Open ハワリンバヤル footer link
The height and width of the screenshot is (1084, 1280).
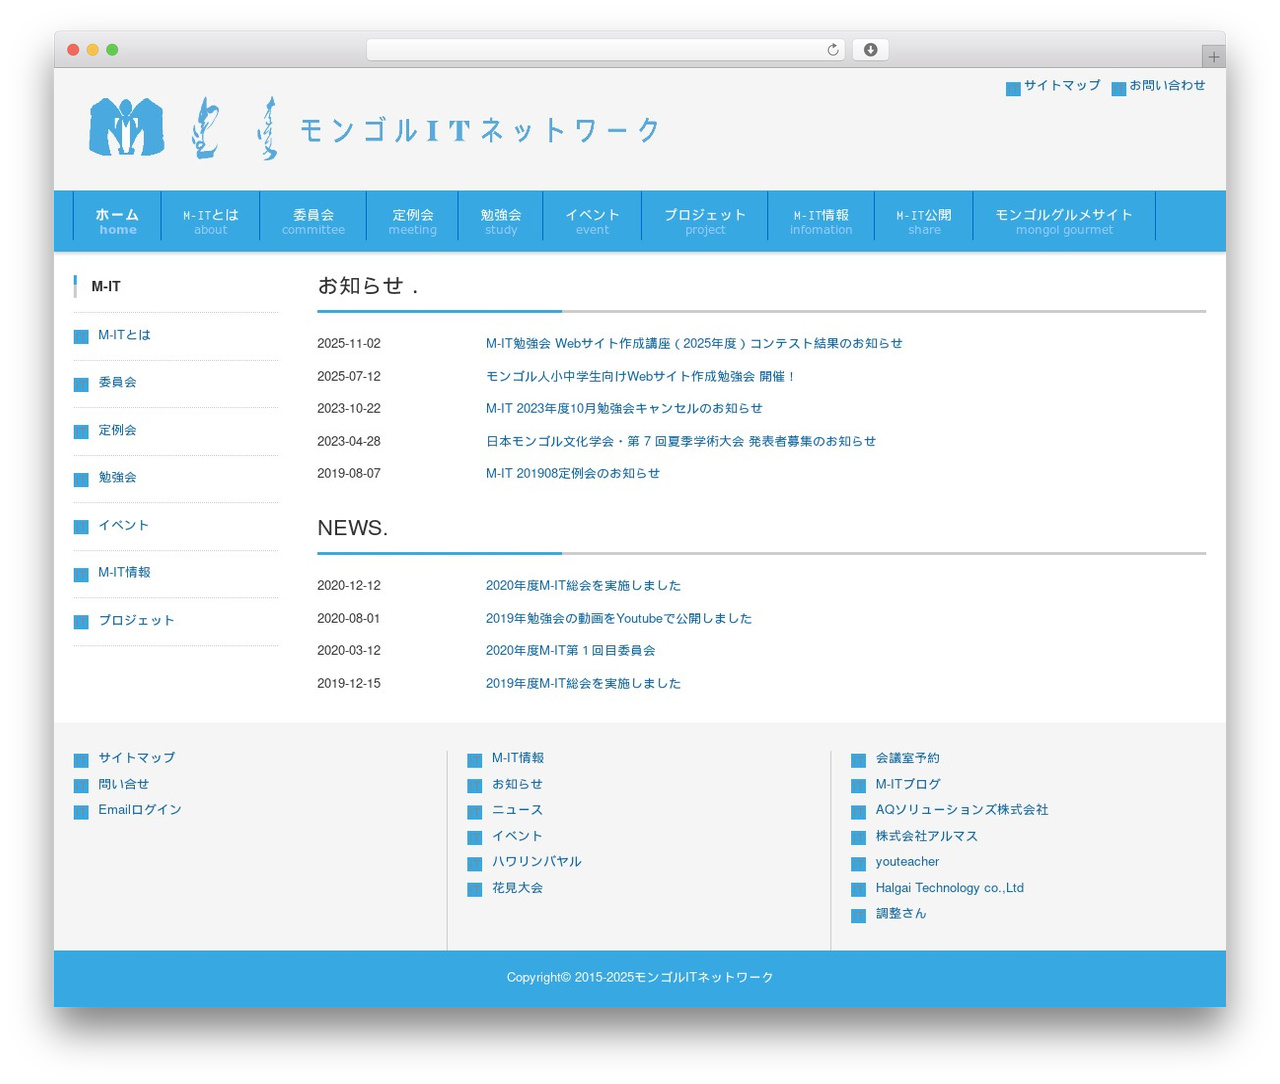coord(536,861)
